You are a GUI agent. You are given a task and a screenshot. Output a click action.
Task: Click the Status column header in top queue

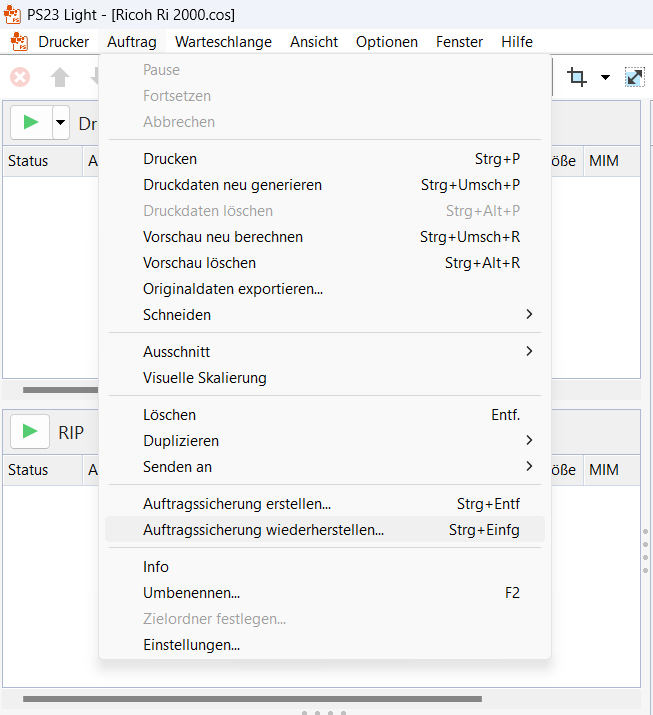pos(28,161)
